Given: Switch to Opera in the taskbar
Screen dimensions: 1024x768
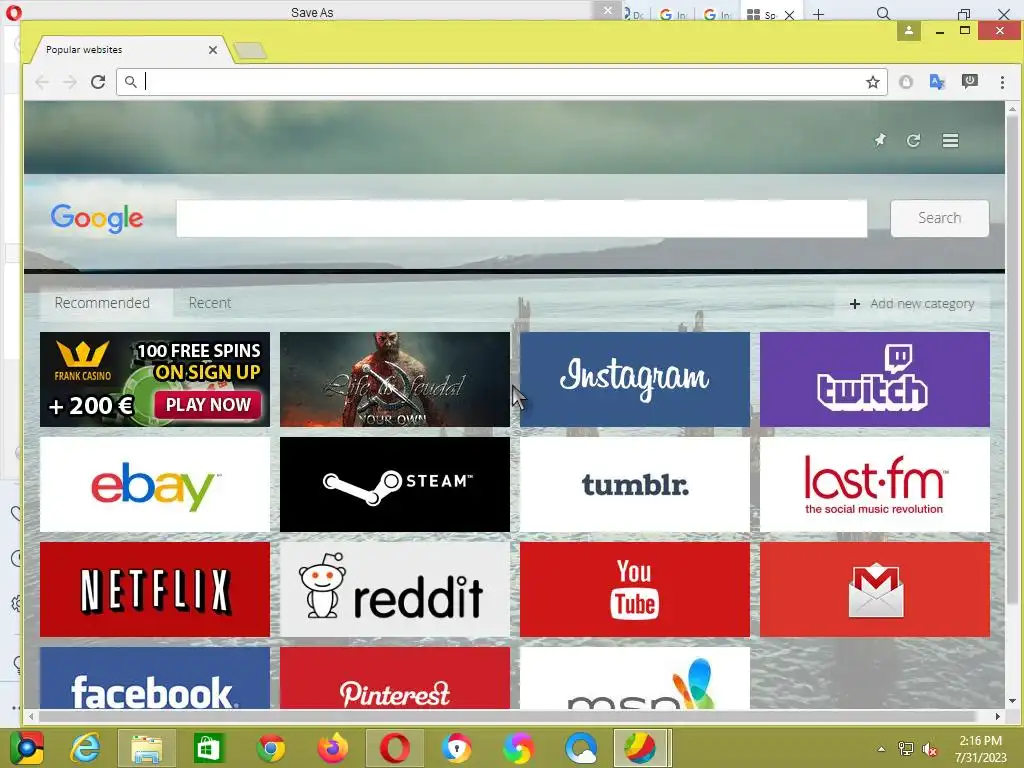Looking at the screenshot, I should coord(394,748).
